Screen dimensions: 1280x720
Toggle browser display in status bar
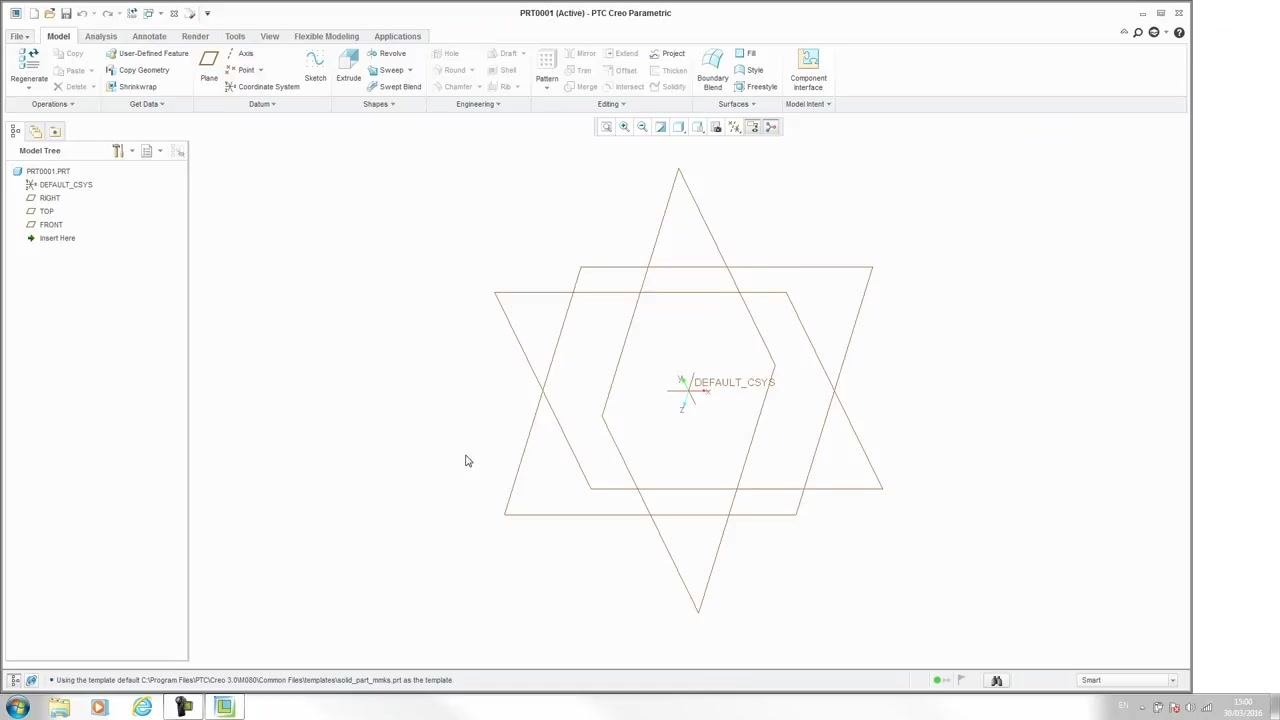tap(32, 680)
